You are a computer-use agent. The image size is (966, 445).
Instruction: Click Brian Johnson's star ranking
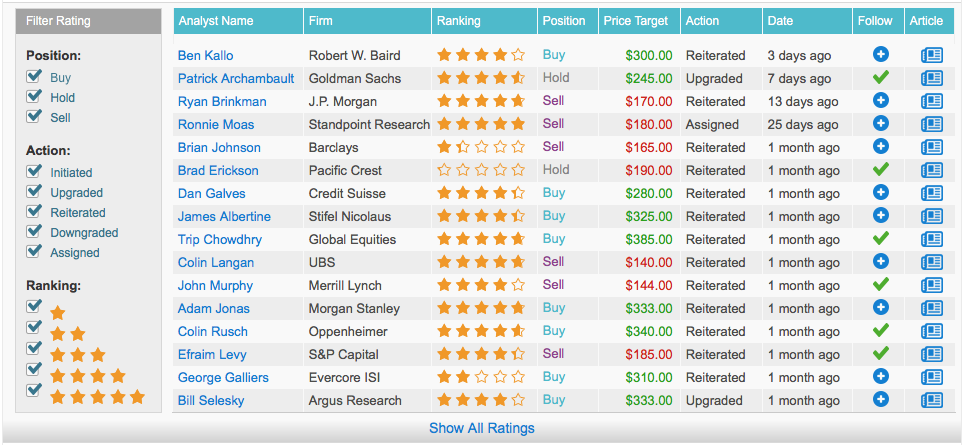click(481, 147)
